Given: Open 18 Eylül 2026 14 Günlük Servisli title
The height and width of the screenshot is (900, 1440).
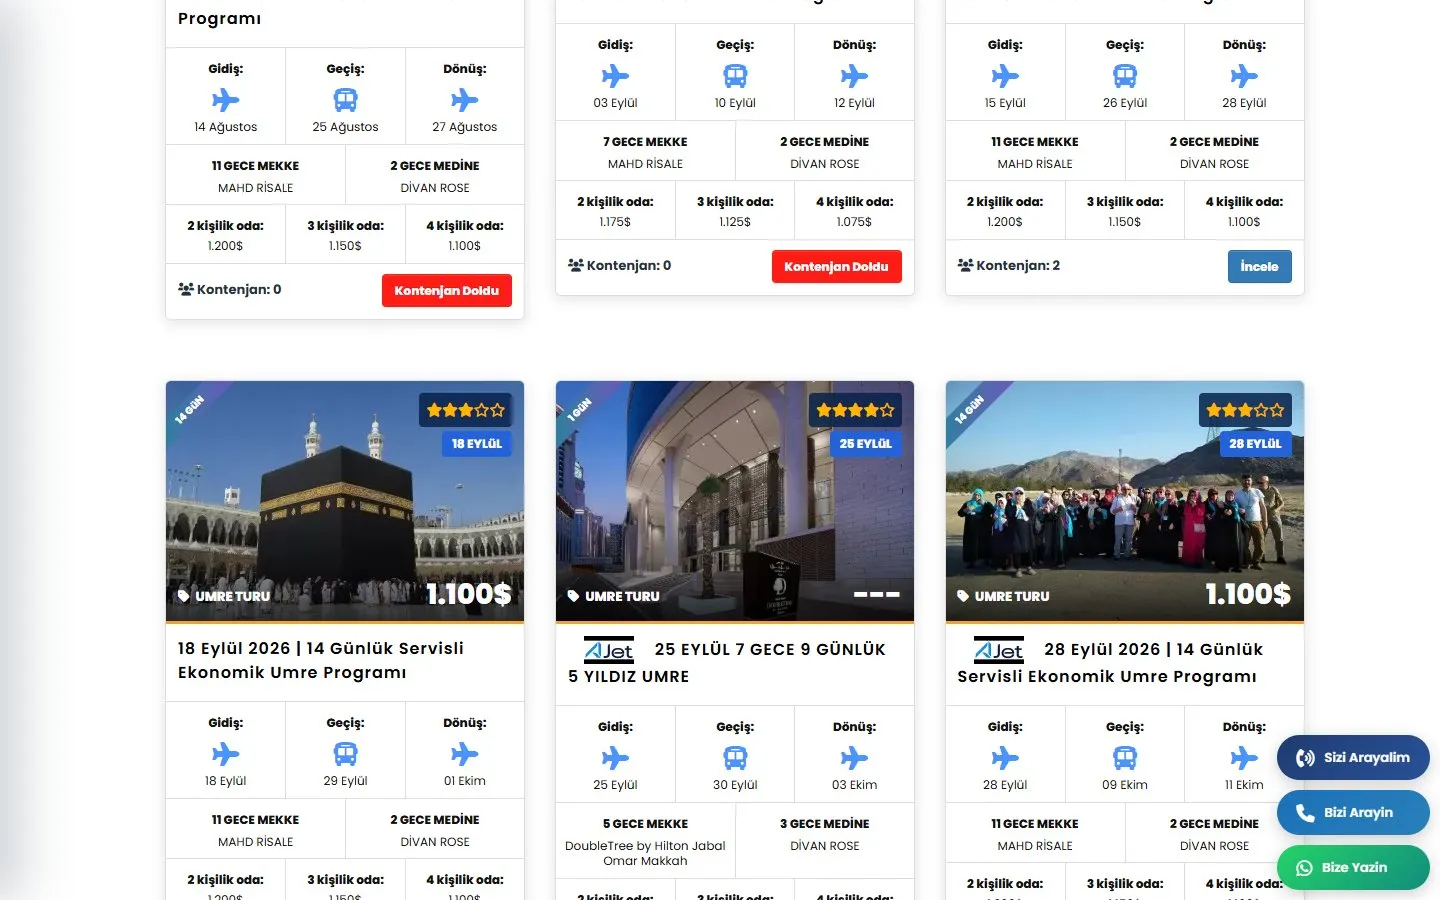Looking at the screenshot, I should pos(321,660).
